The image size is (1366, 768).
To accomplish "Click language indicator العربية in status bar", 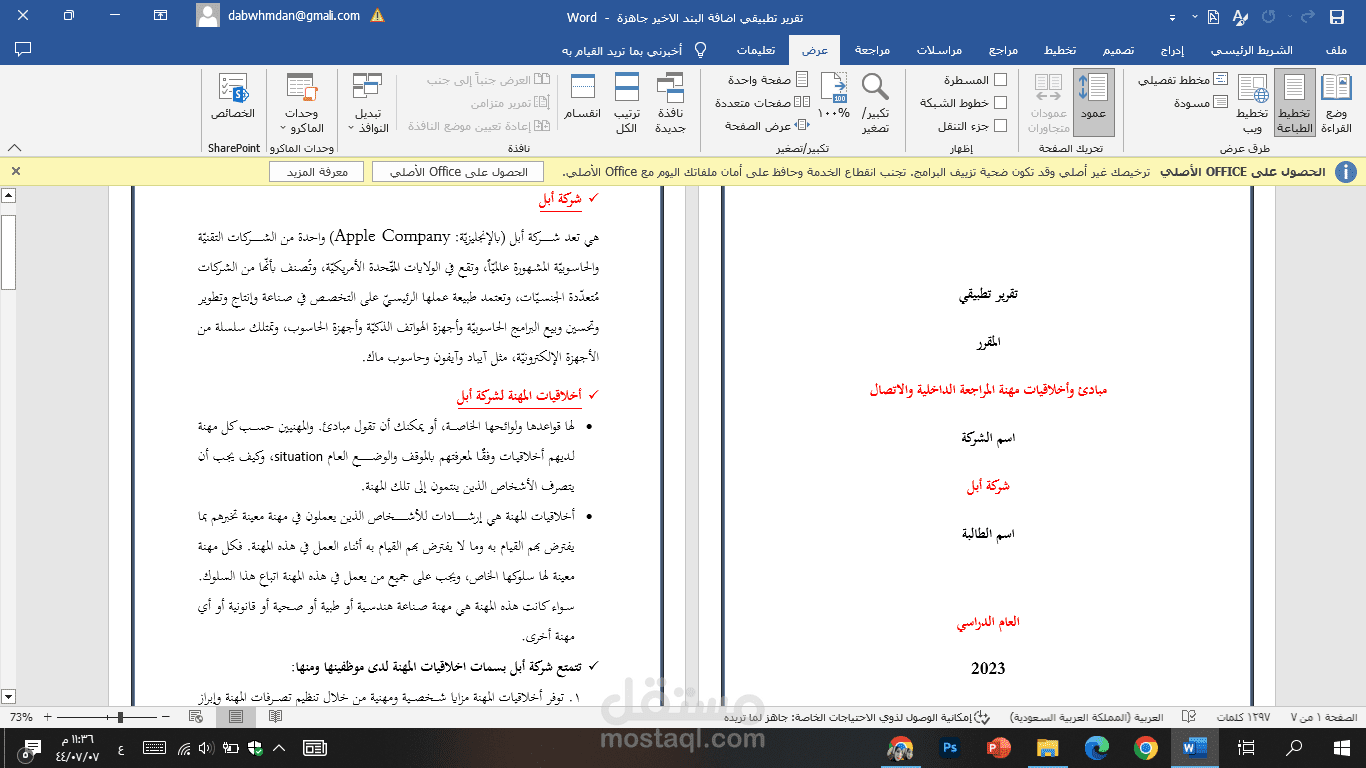I will (x=1086, y=717).
